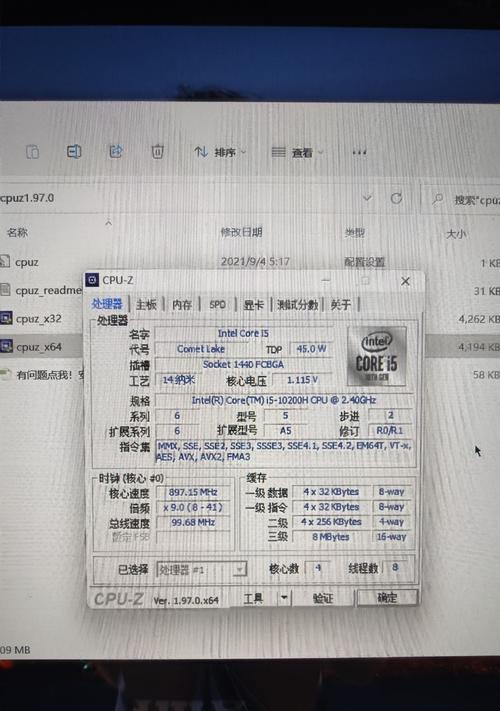Click the Comet Lake code name value
Image resolution: width=500 pixels, height=711 pixels.
pyautogui.click(x=201, y=349)
